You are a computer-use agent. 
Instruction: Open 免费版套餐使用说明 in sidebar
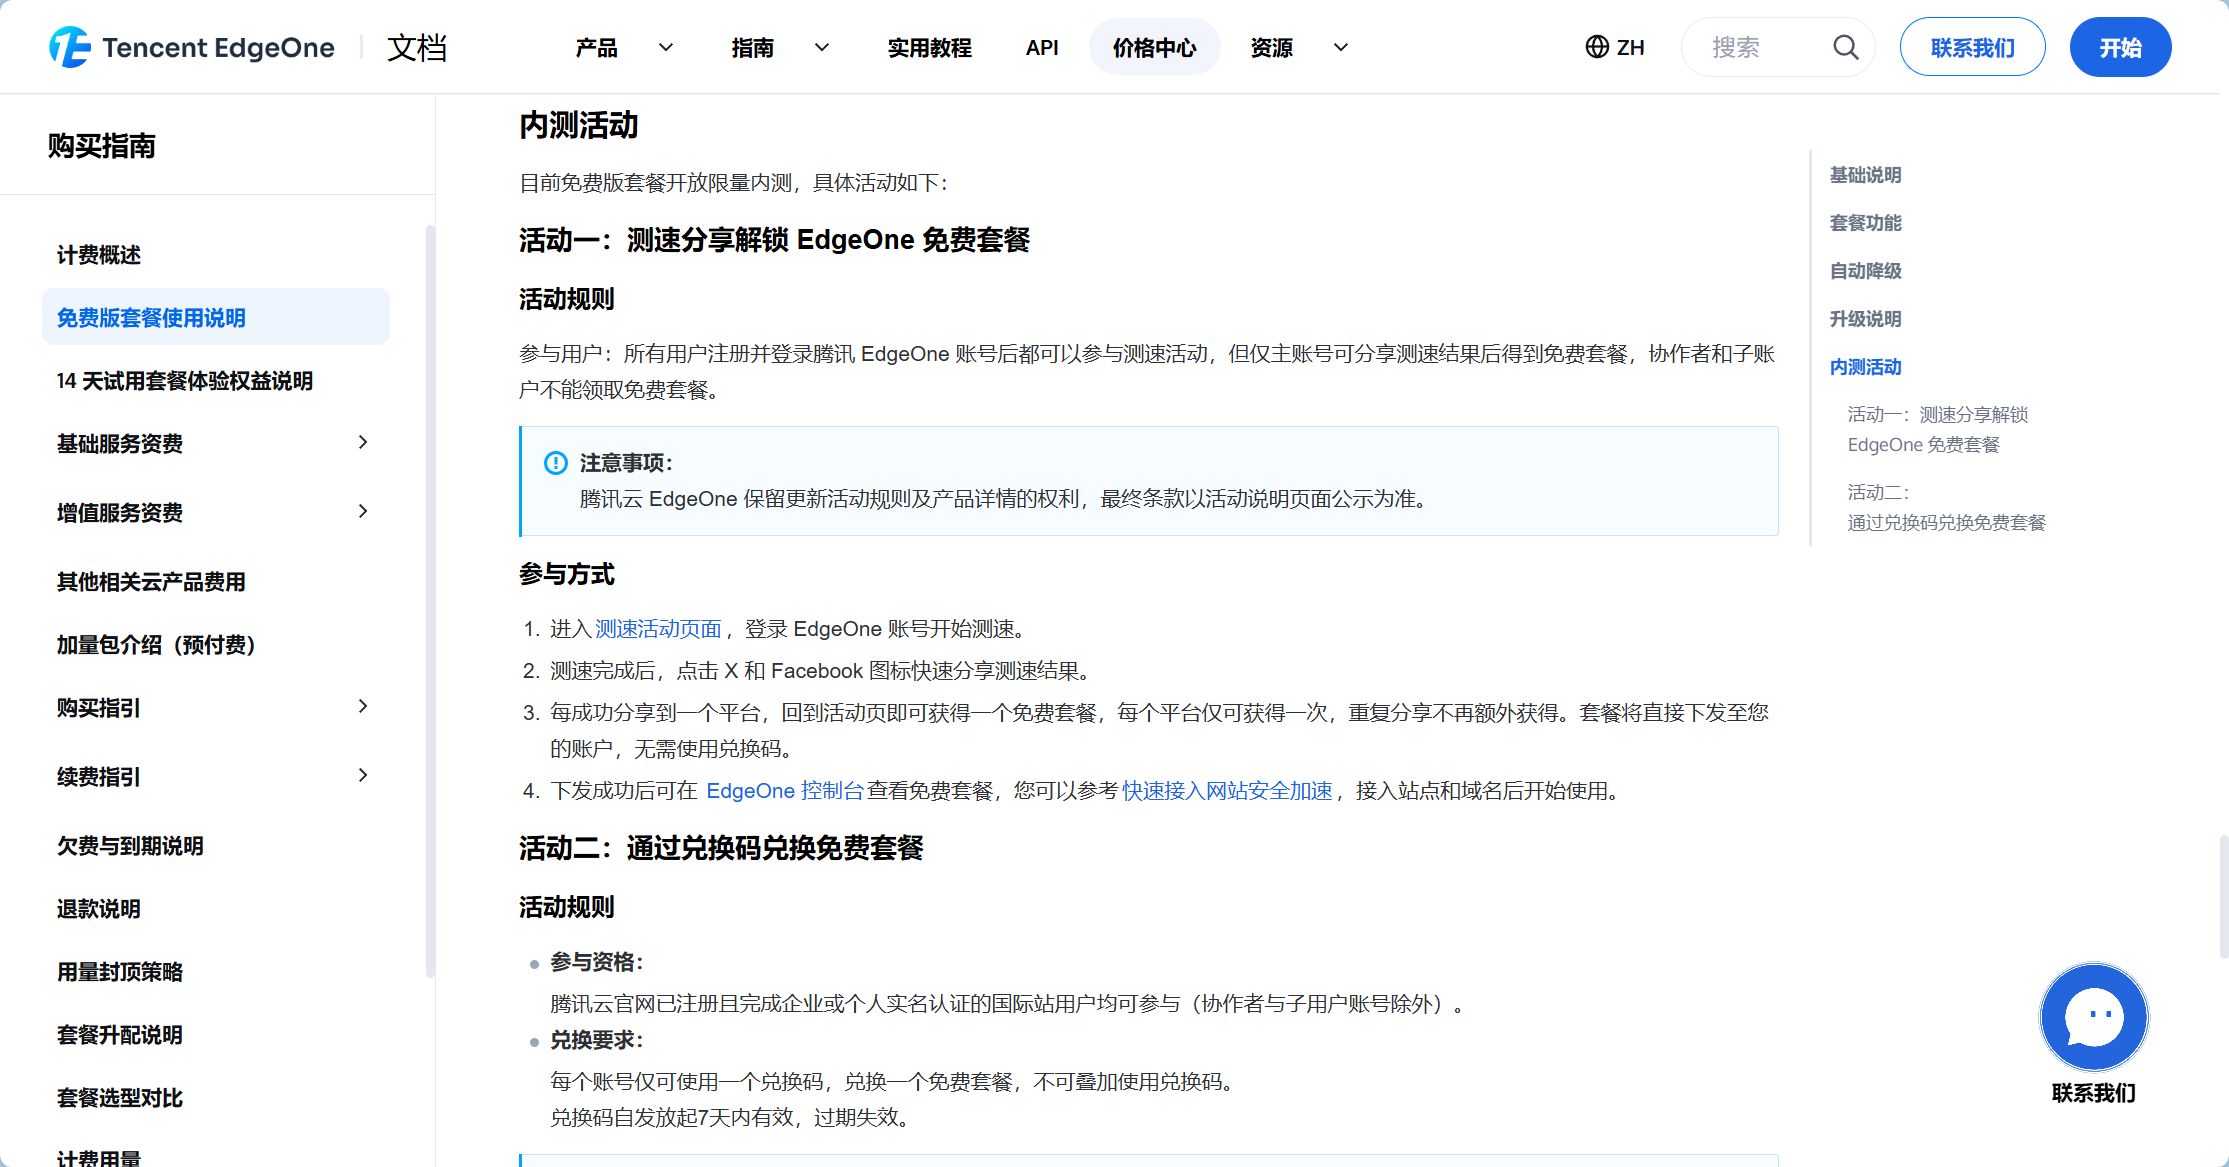pyautogui.click(x=216, y=317)
